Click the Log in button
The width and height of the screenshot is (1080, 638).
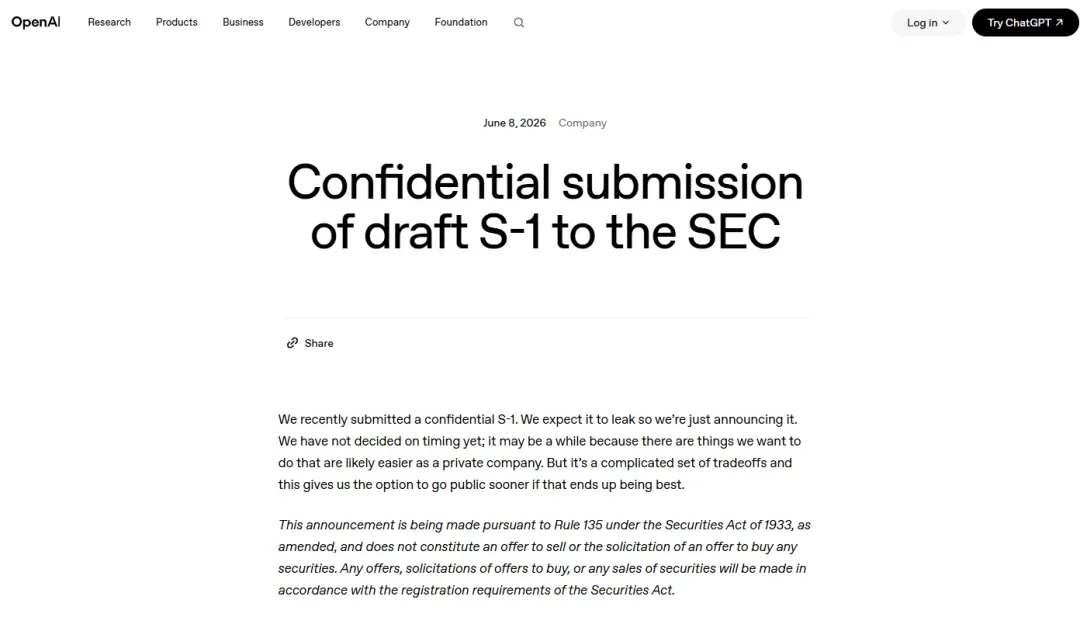(x=928, y=23)
